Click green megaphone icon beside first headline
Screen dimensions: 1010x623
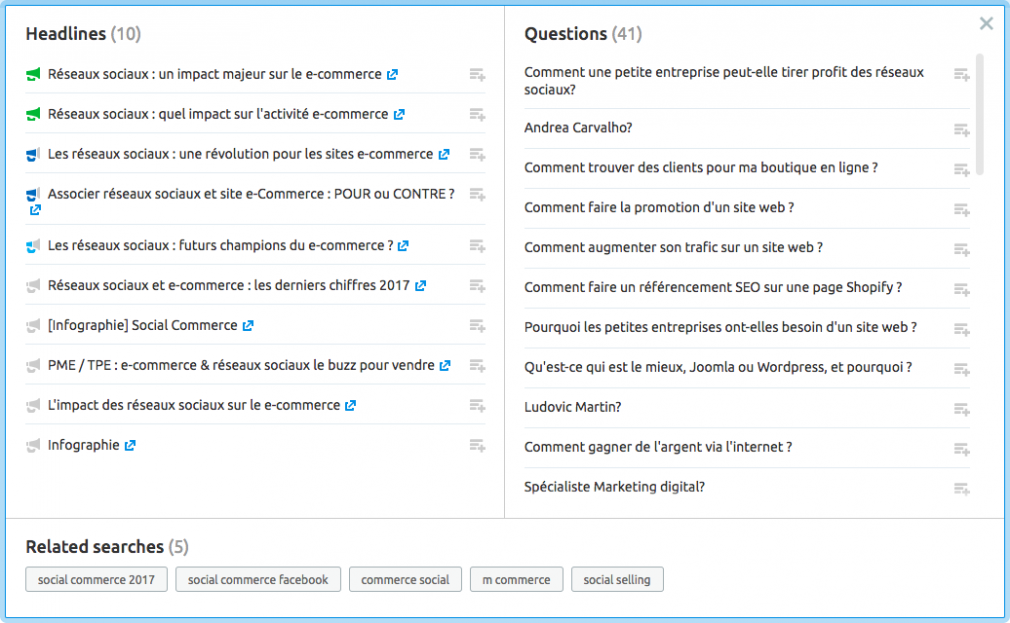click(33, 75)
